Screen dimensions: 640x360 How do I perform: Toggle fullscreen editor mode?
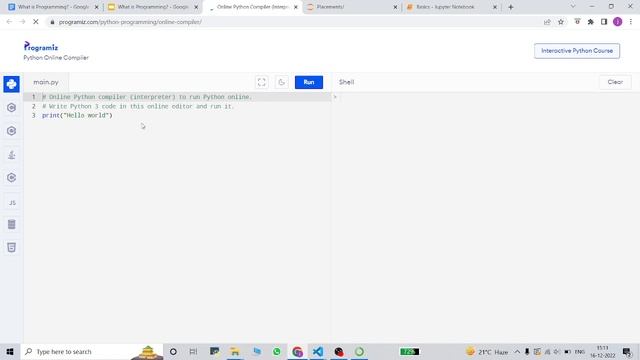(x=262, y=82)
